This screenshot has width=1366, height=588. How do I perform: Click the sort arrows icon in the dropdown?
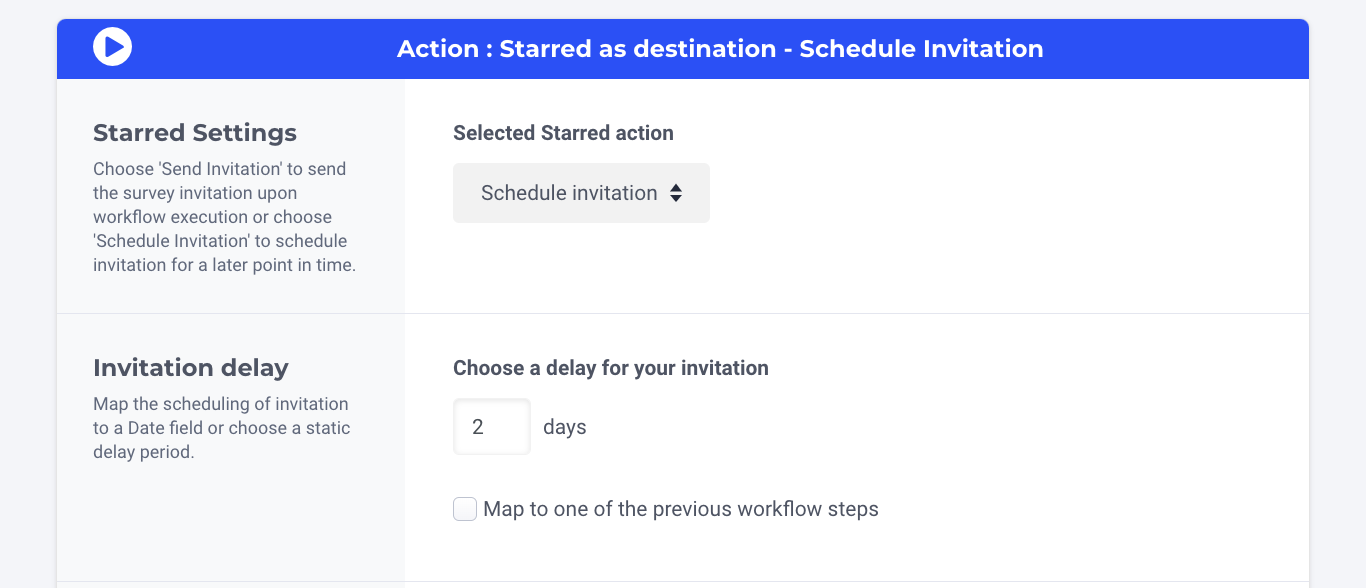click(676, 193)
